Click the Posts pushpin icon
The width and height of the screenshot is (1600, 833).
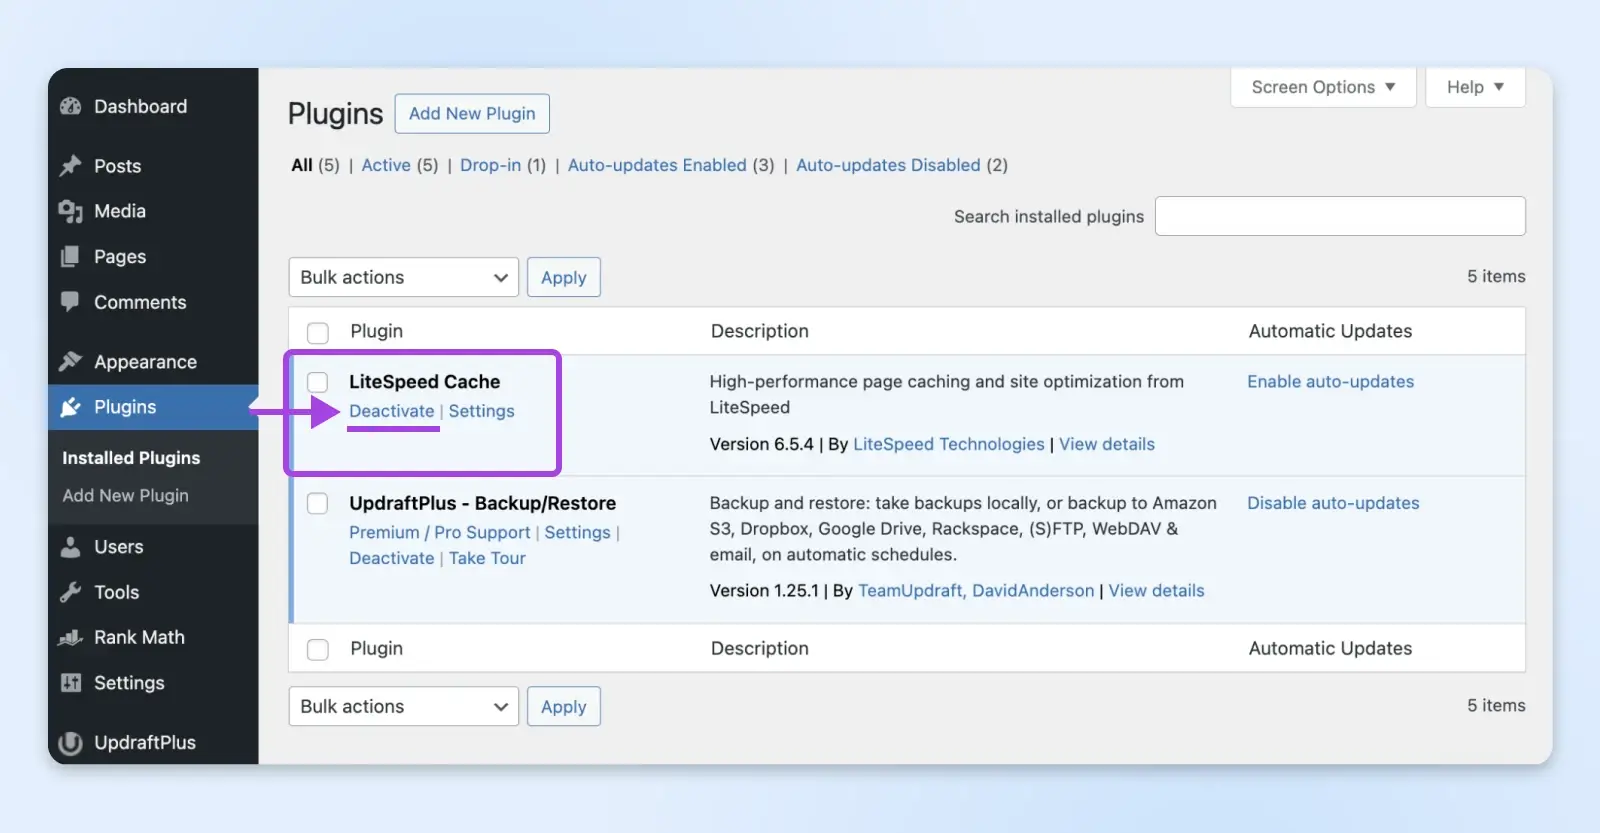[x=70, y=166]
